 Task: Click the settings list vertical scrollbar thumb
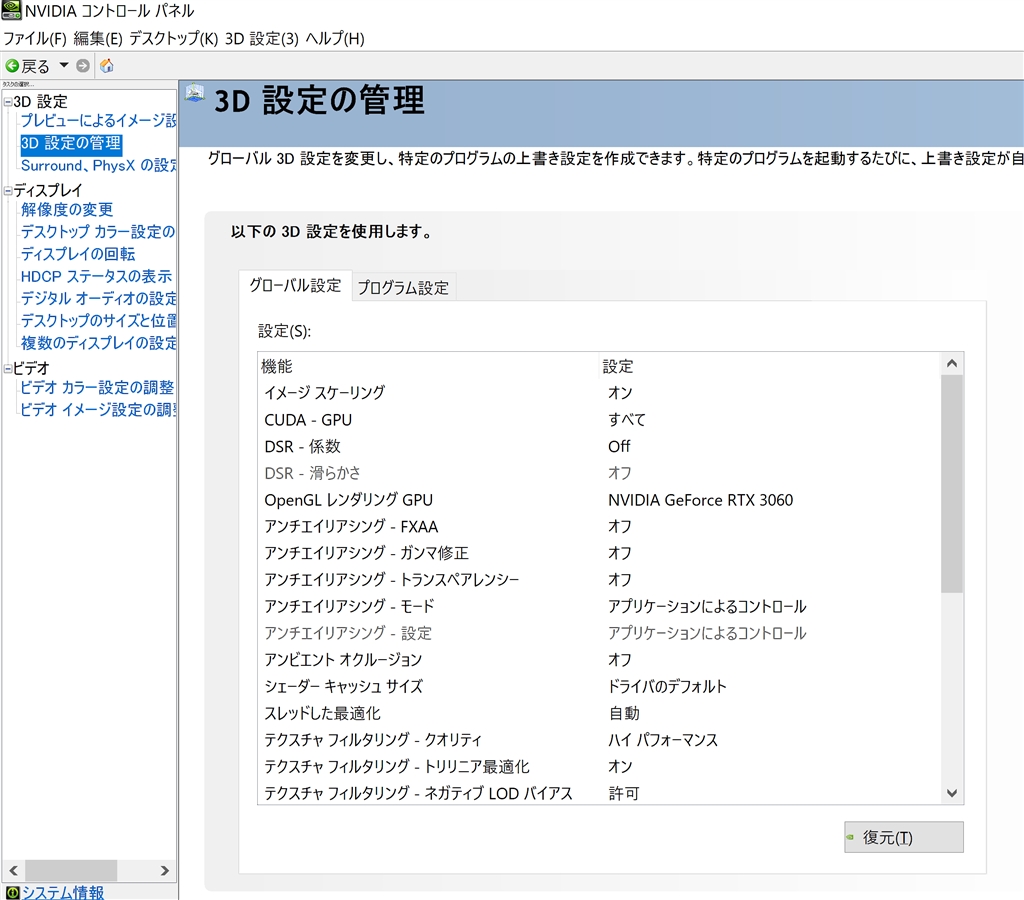click(x=952, y=484)
